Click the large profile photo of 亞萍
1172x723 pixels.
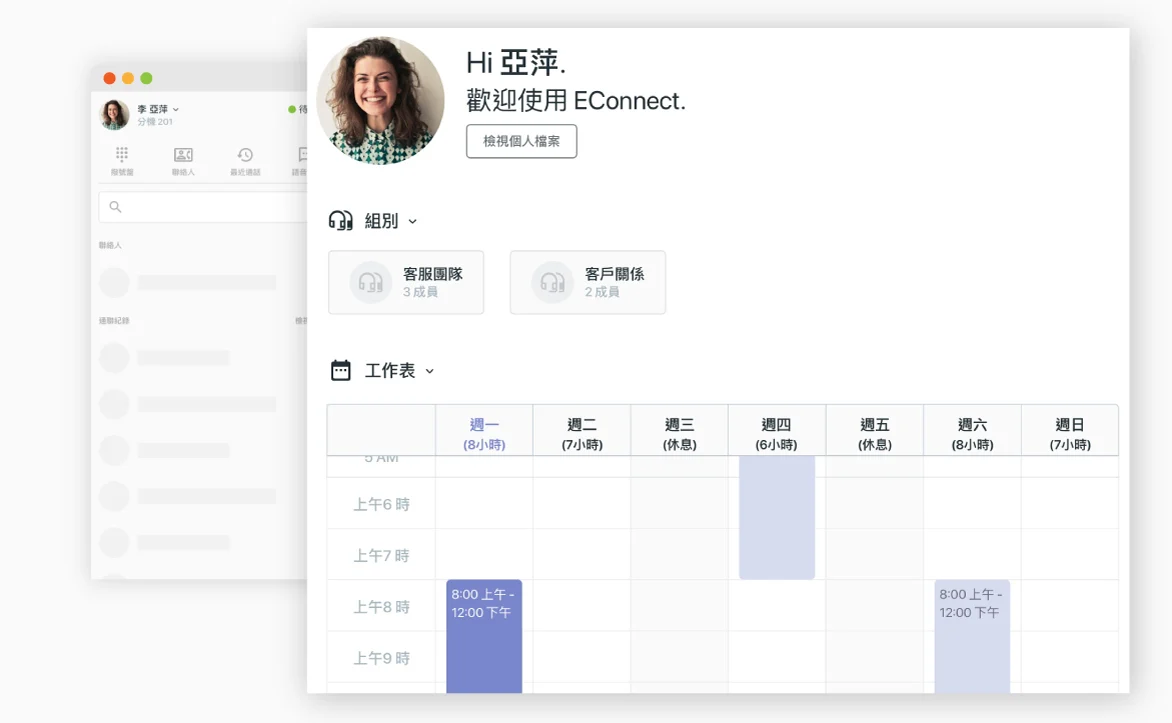pos(380,101)
